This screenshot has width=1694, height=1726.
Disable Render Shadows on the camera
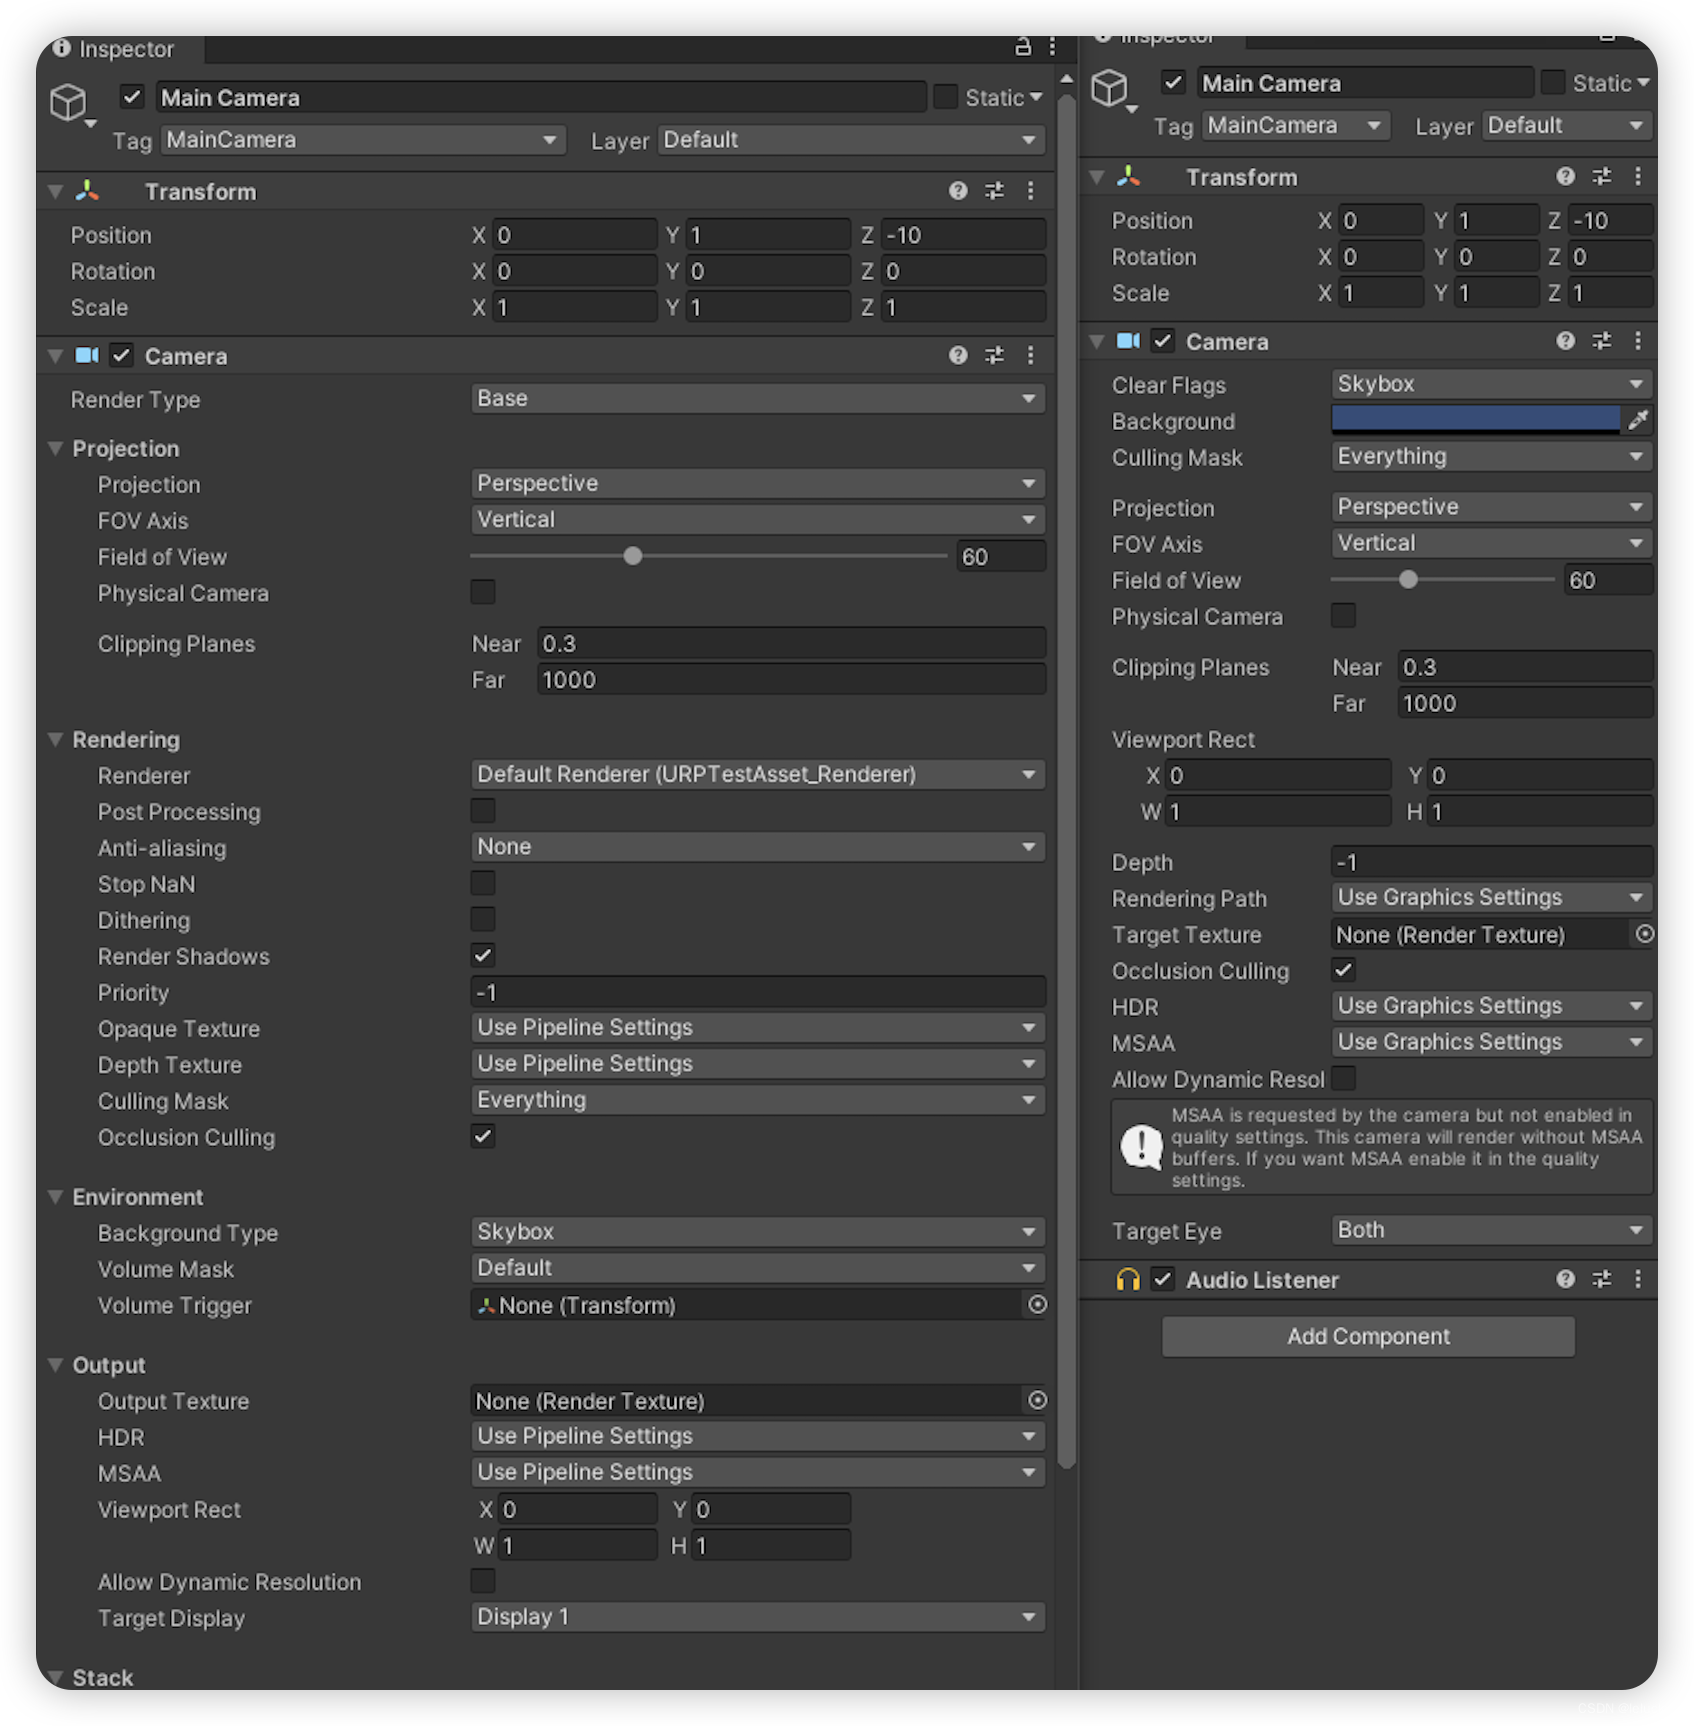(483, 955)
